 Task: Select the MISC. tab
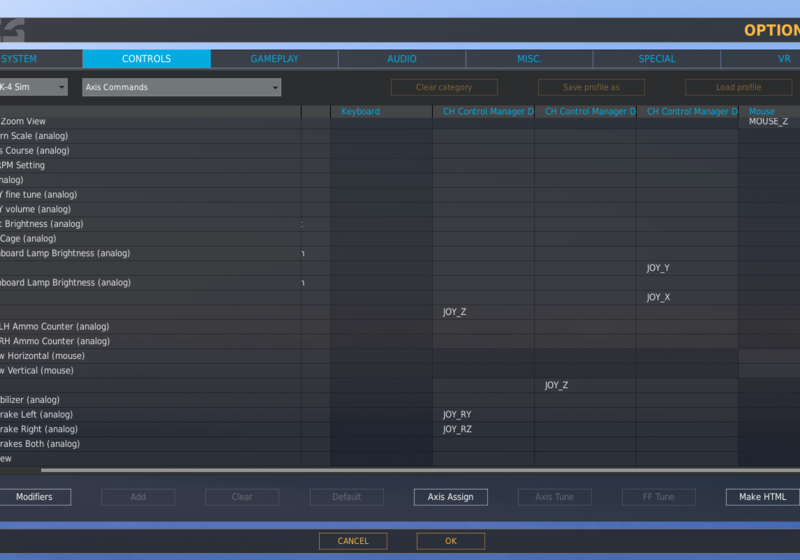pos(529,59)
